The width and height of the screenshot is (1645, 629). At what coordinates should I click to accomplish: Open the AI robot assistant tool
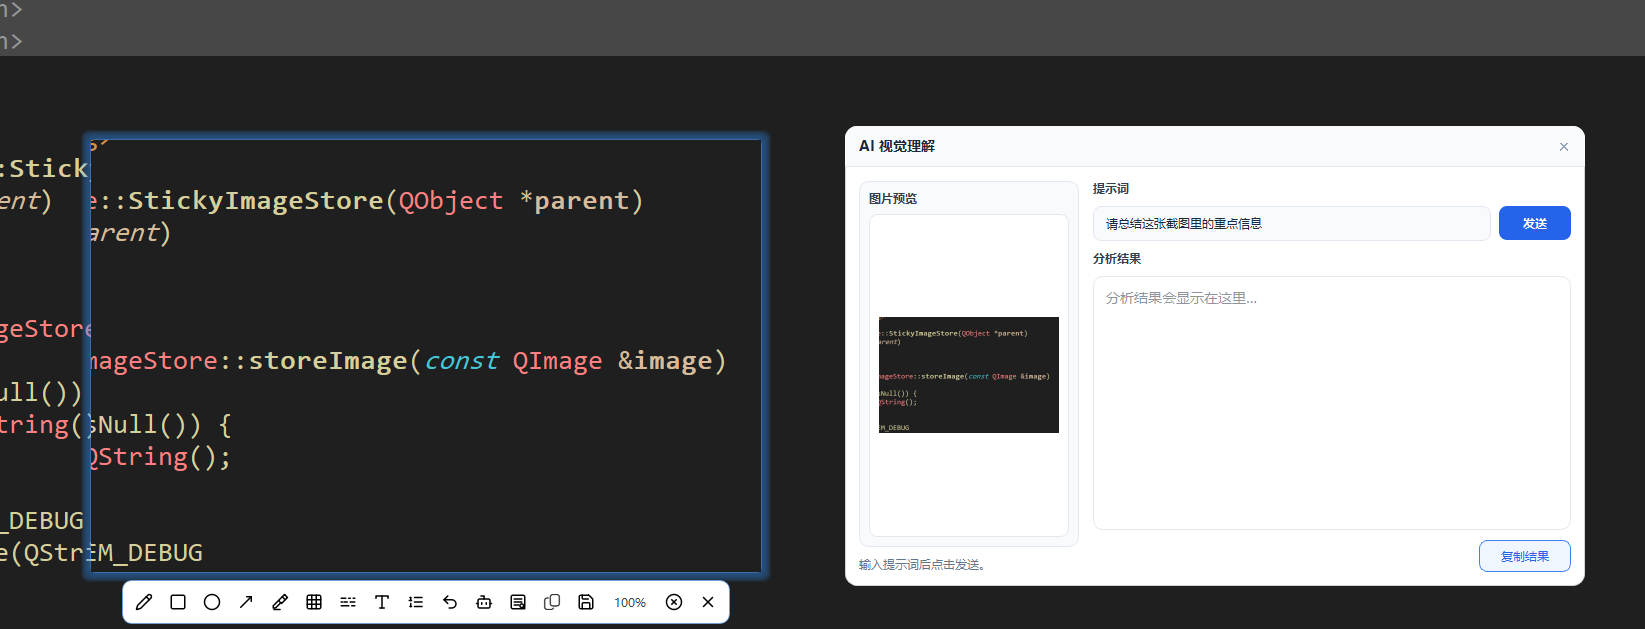pyautogui.click(x=484, y=602)
